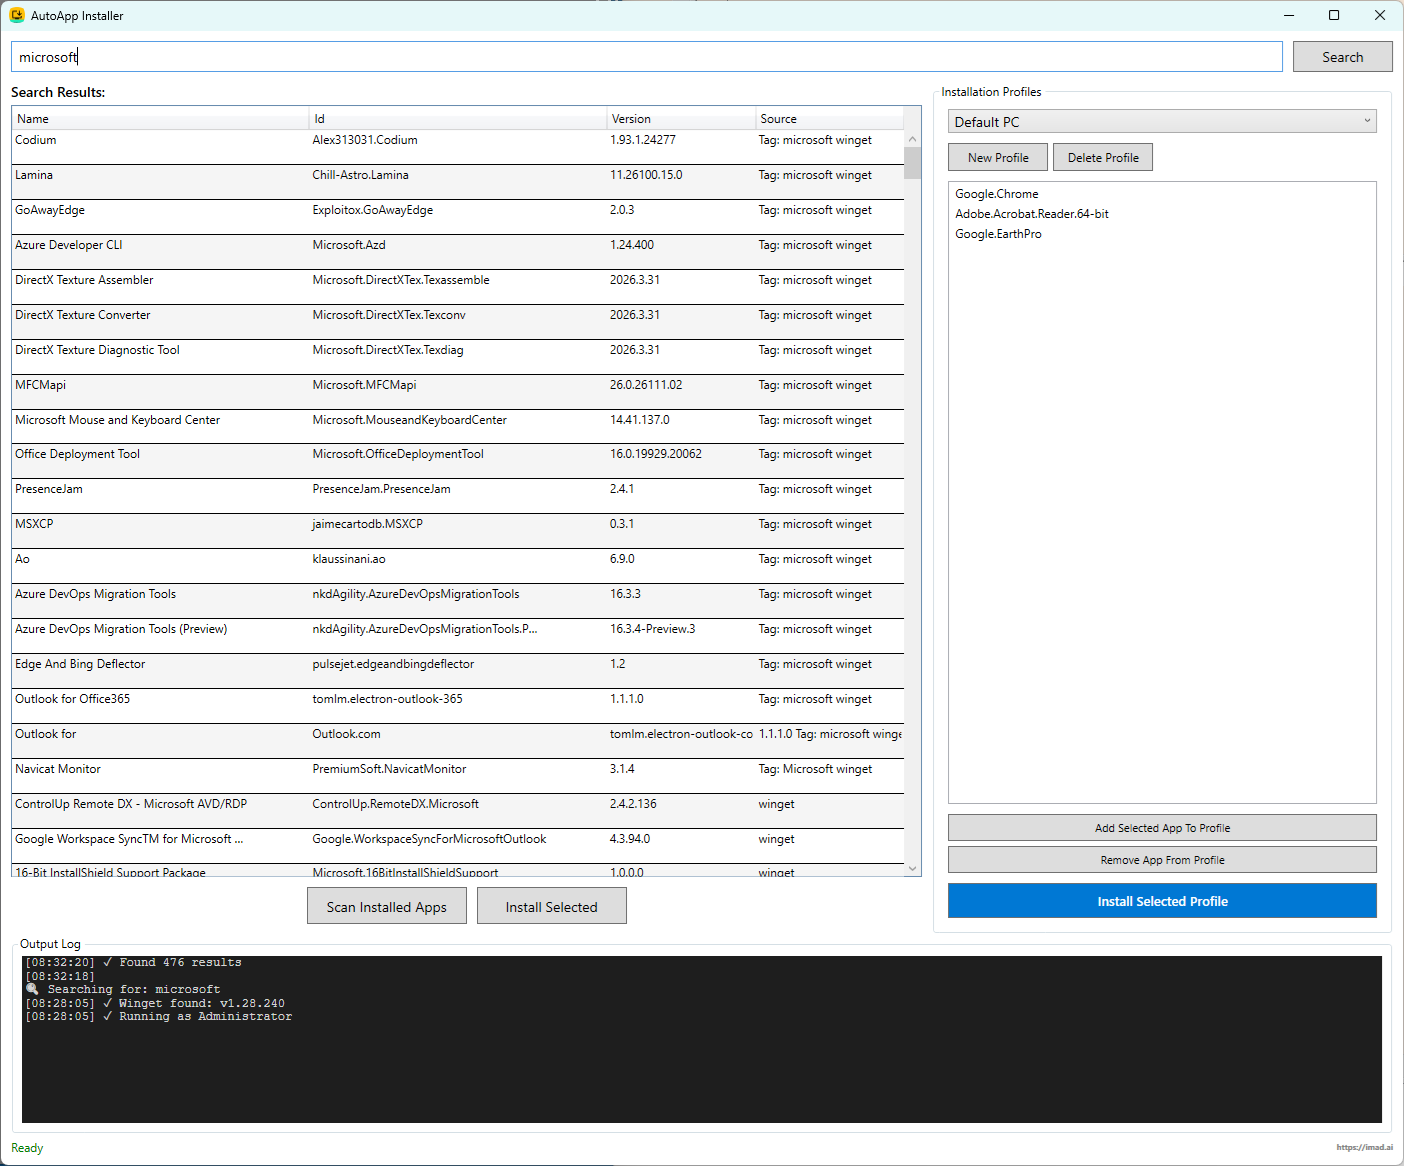Click the Search button
1404x1166 pixels.
pyautogui.click(x=1342, y=57)
